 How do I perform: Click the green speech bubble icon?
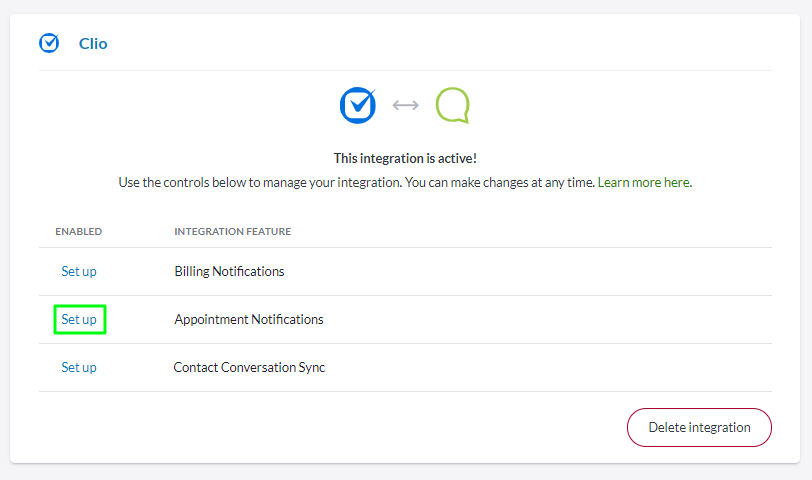tap(452, 105)
